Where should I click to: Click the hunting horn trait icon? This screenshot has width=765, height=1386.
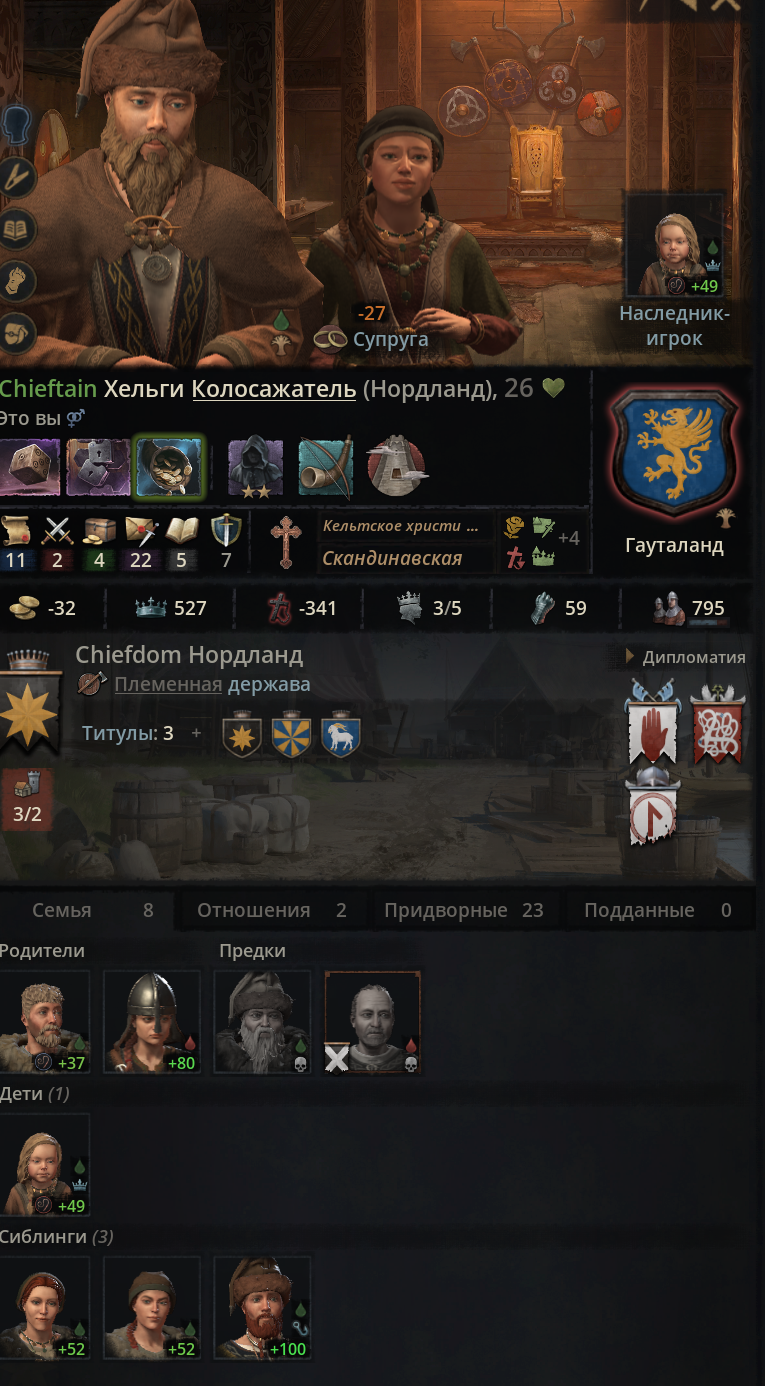click(x=326, y=467)
